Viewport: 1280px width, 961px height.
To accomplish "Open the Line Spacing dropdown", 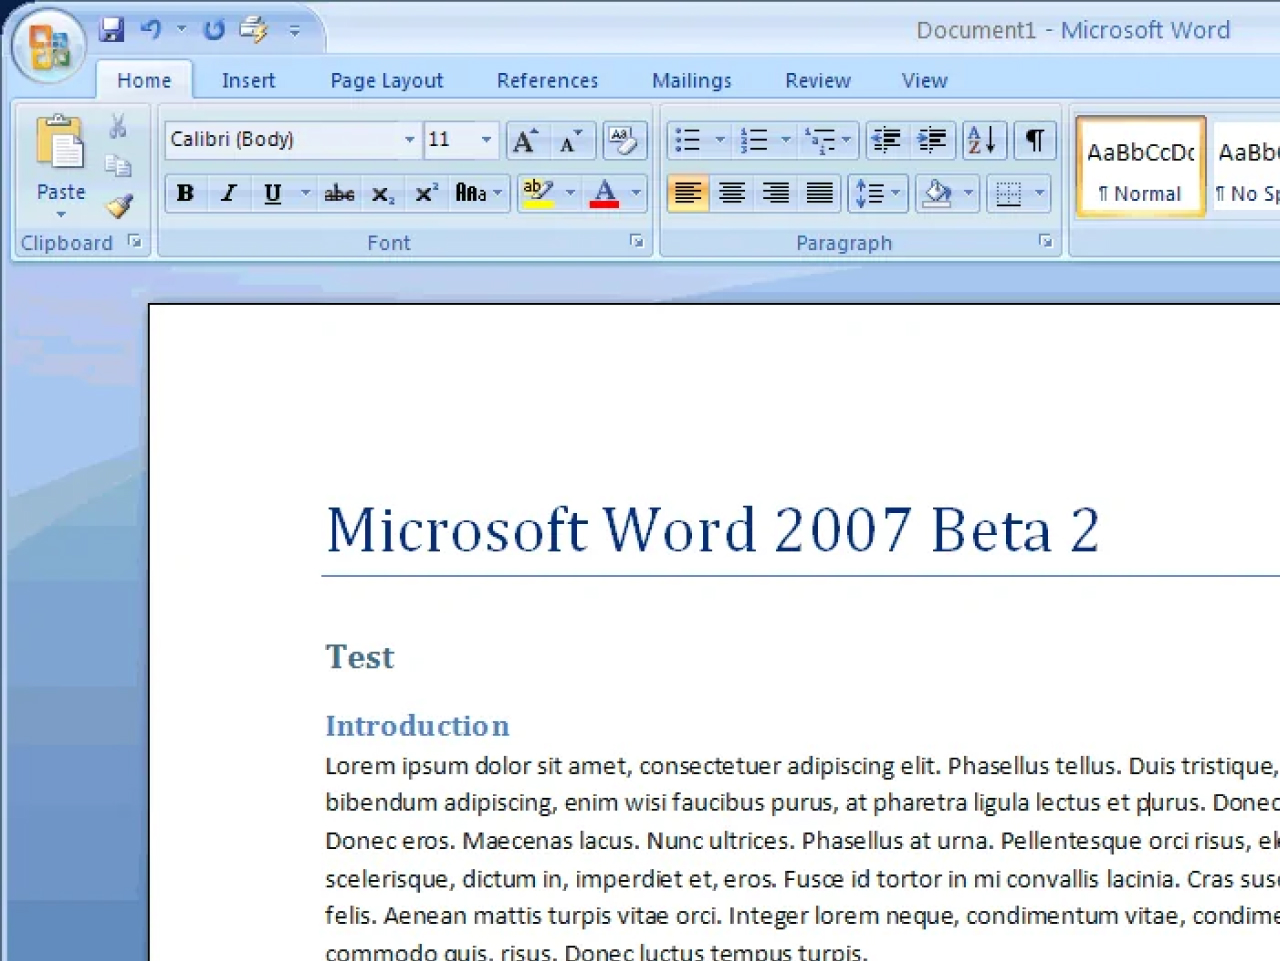I will tap(877, 193).
